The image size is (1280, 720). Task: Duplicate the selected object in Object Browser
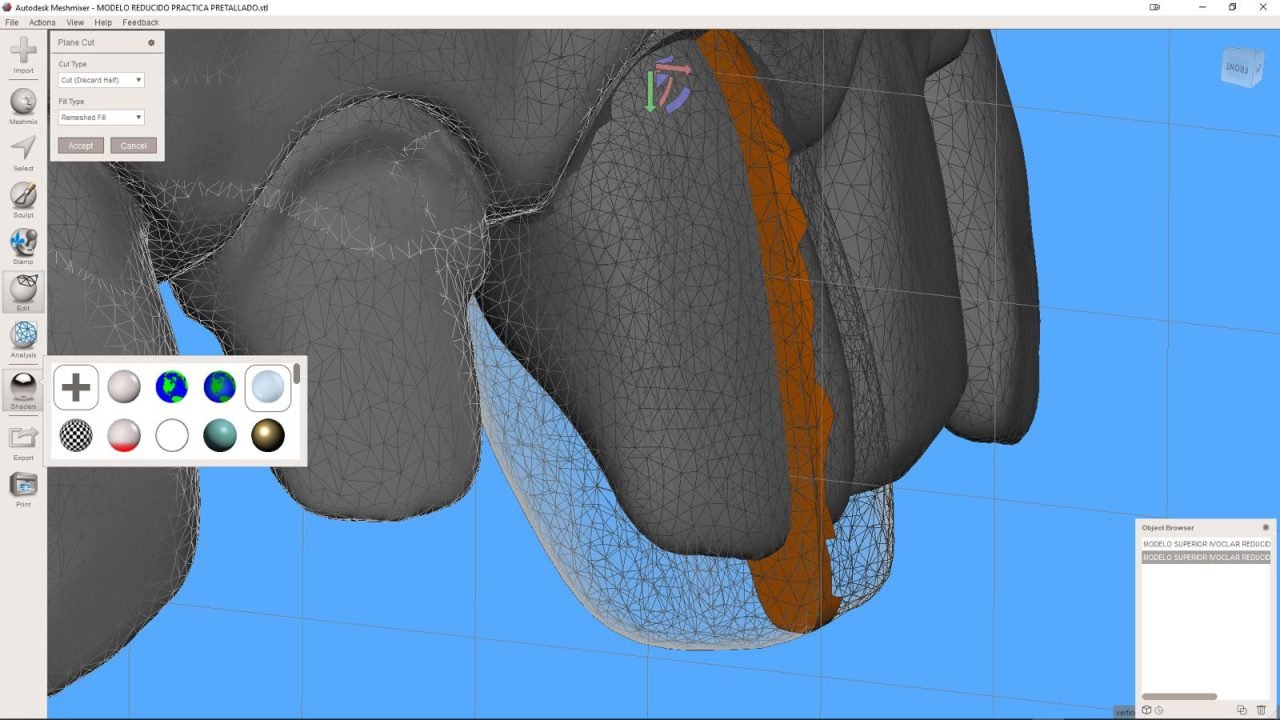tap(1242, 710)
